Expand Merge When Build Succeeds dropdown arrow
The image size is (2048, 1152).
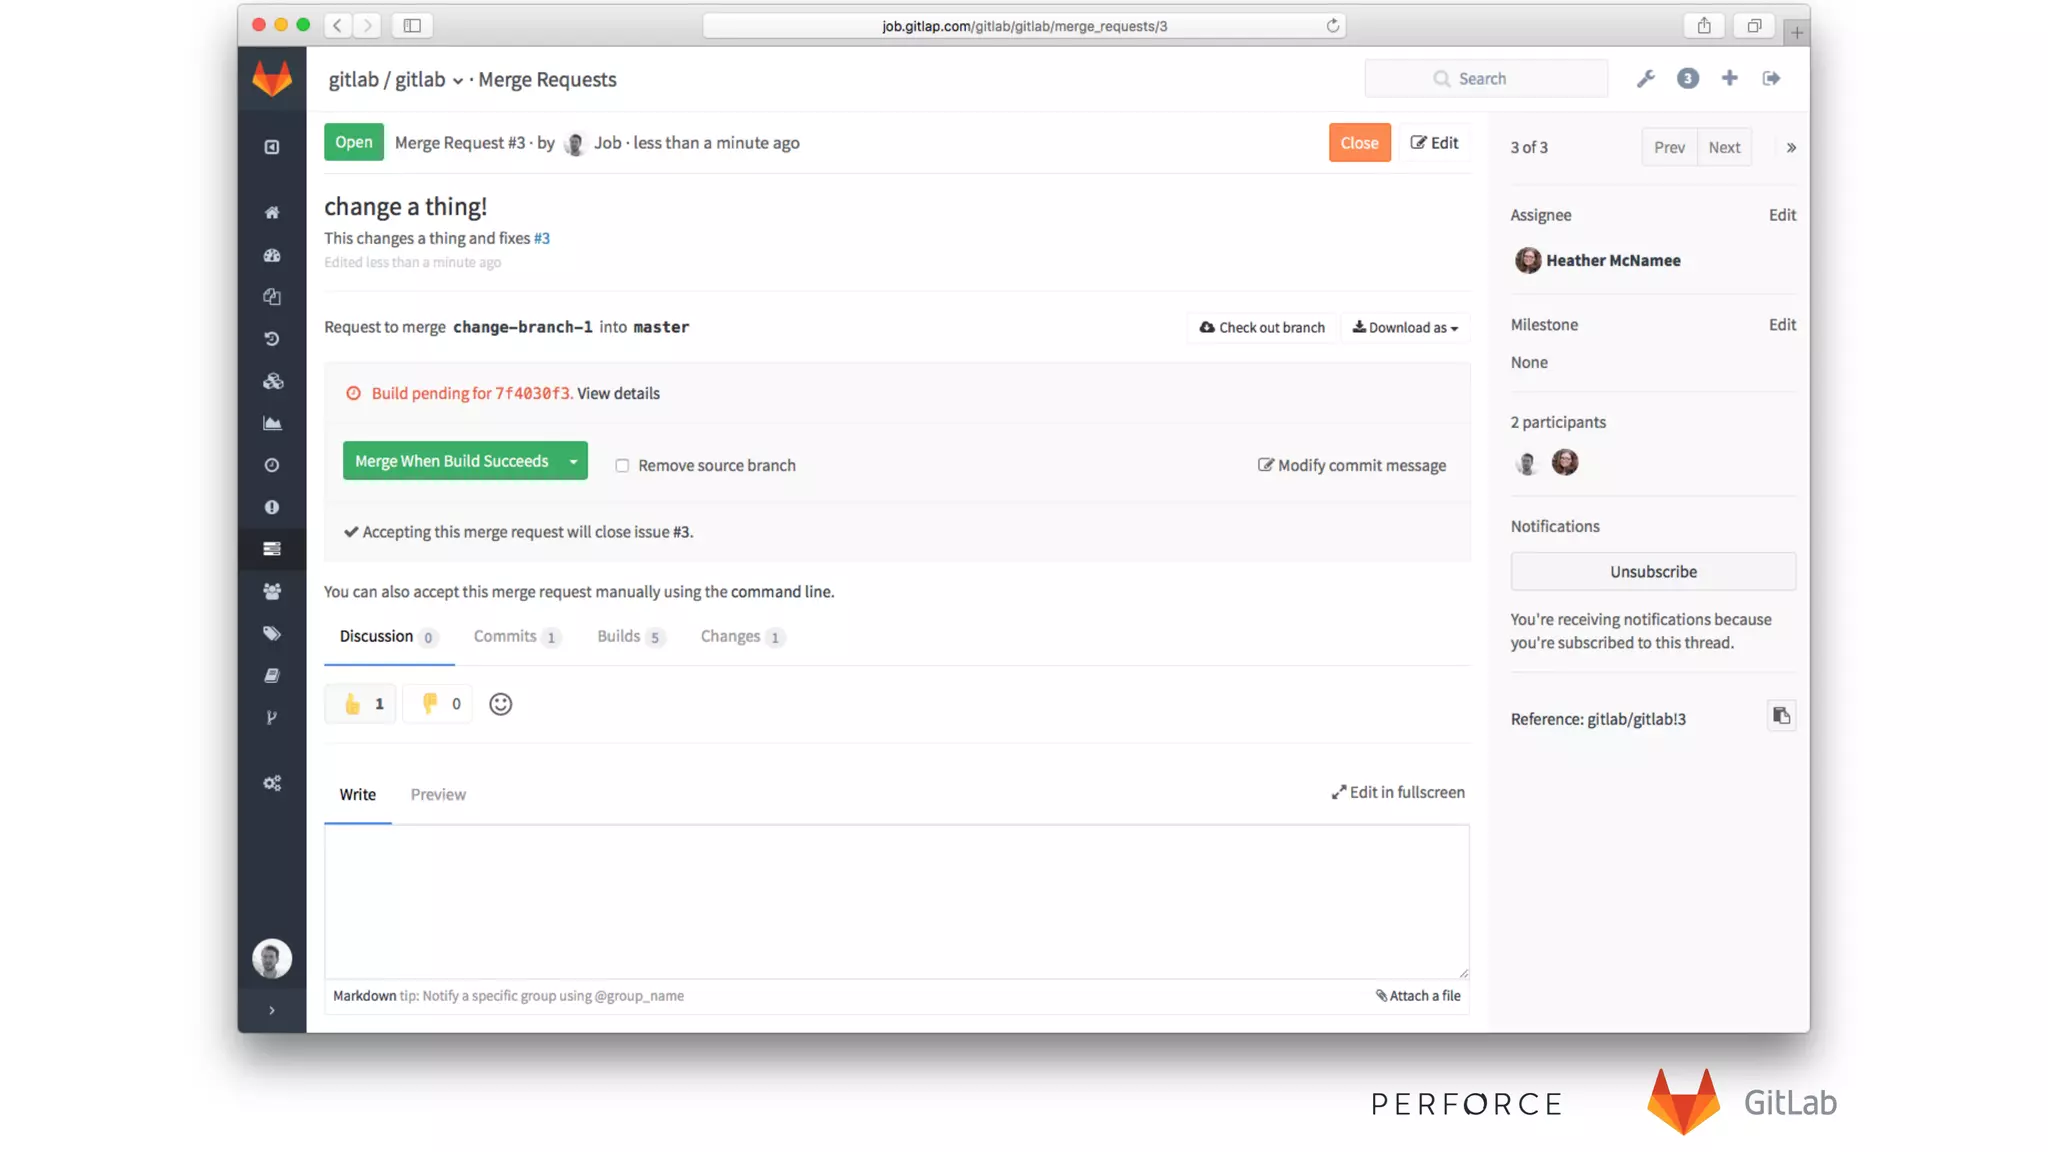pos(573,461)
